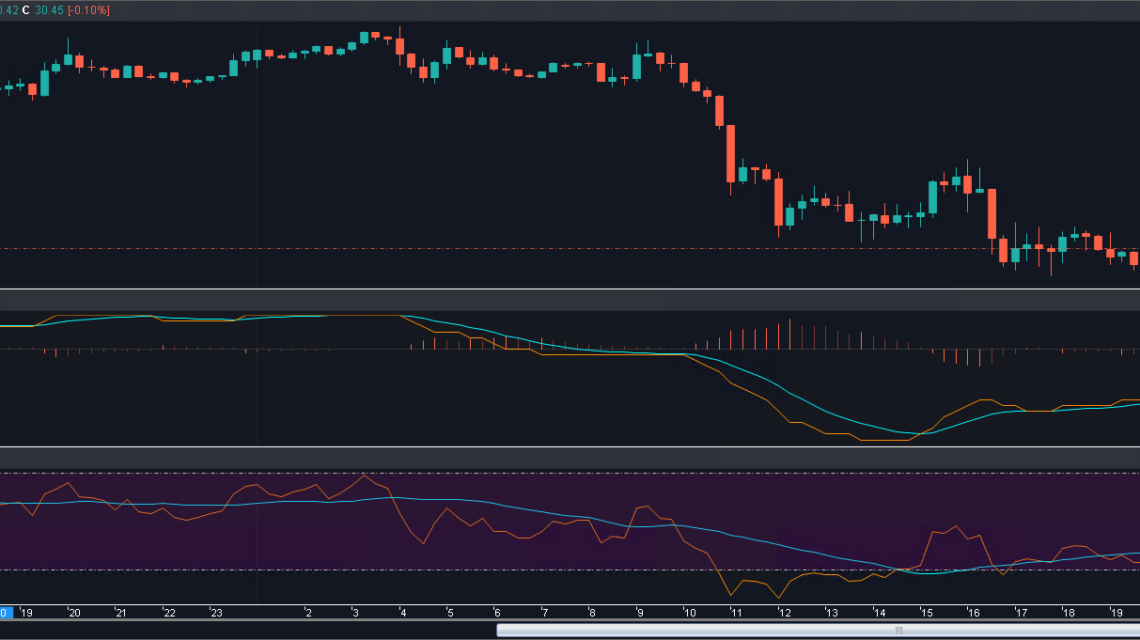Click the upper dashed line of the purple oscillator panel
Viewport: 1140px width, 640px height.
(x=500, y=473)
